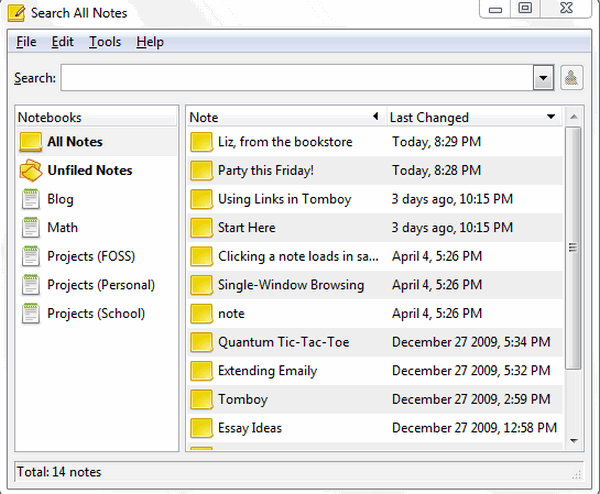
Task: Maximize the Search All Notes window
Action: [525, 8]
